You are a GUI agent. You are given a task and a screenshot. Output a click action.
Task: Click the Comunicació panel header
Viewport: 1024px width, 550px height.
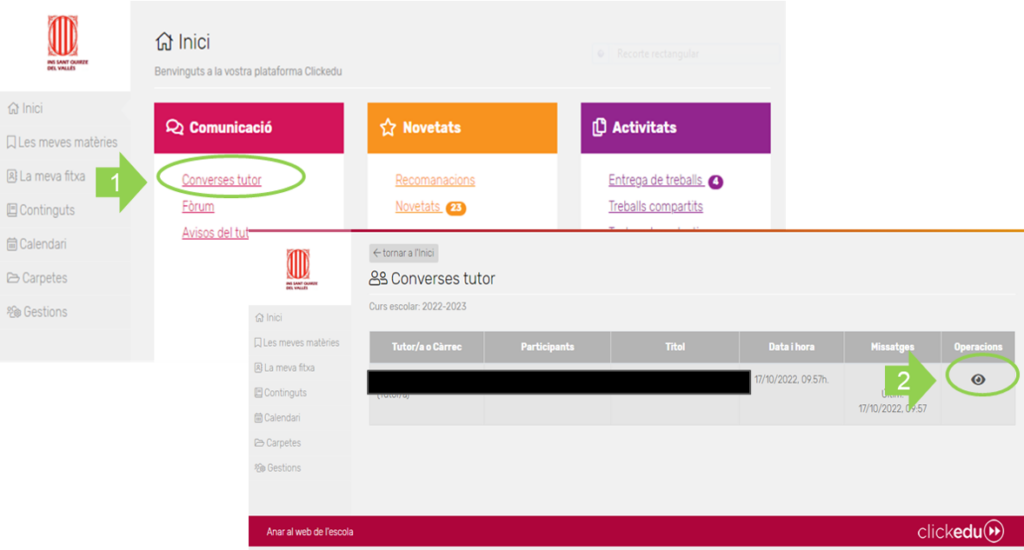[248, 128]
